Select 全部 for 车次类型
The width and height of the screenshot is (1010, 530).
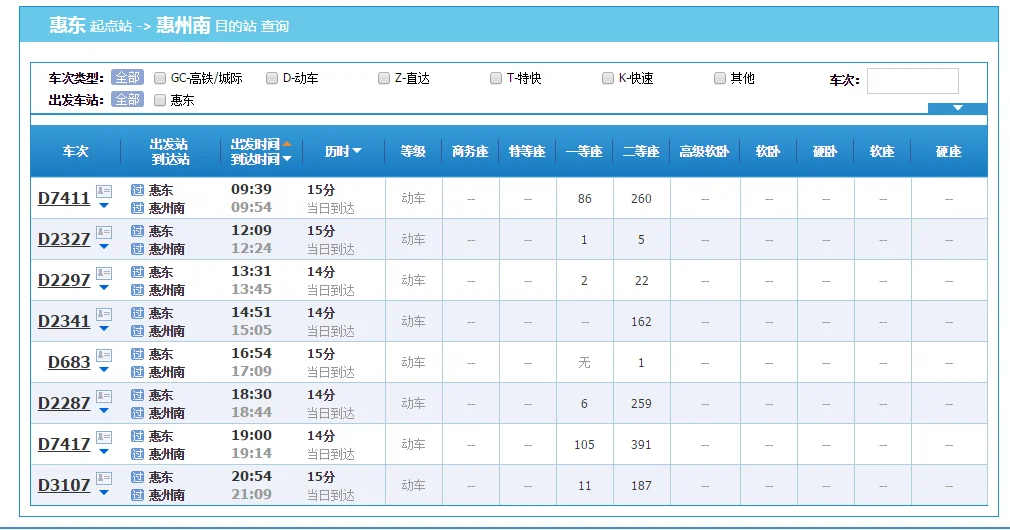pyautogui.click(x=128, y=77)
